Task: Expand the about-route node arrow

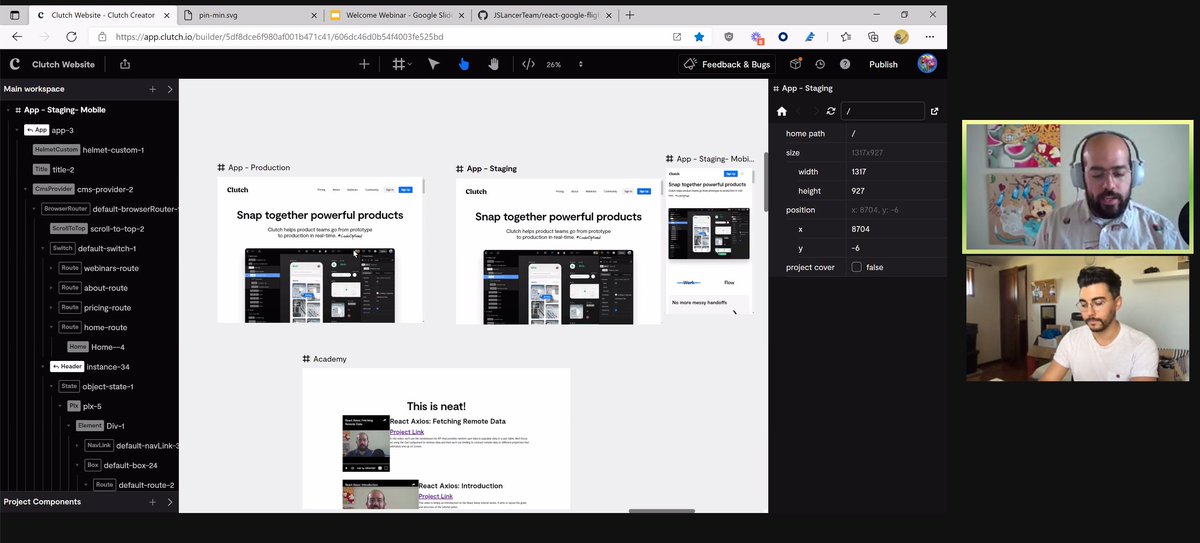Action: click(53, 288)
